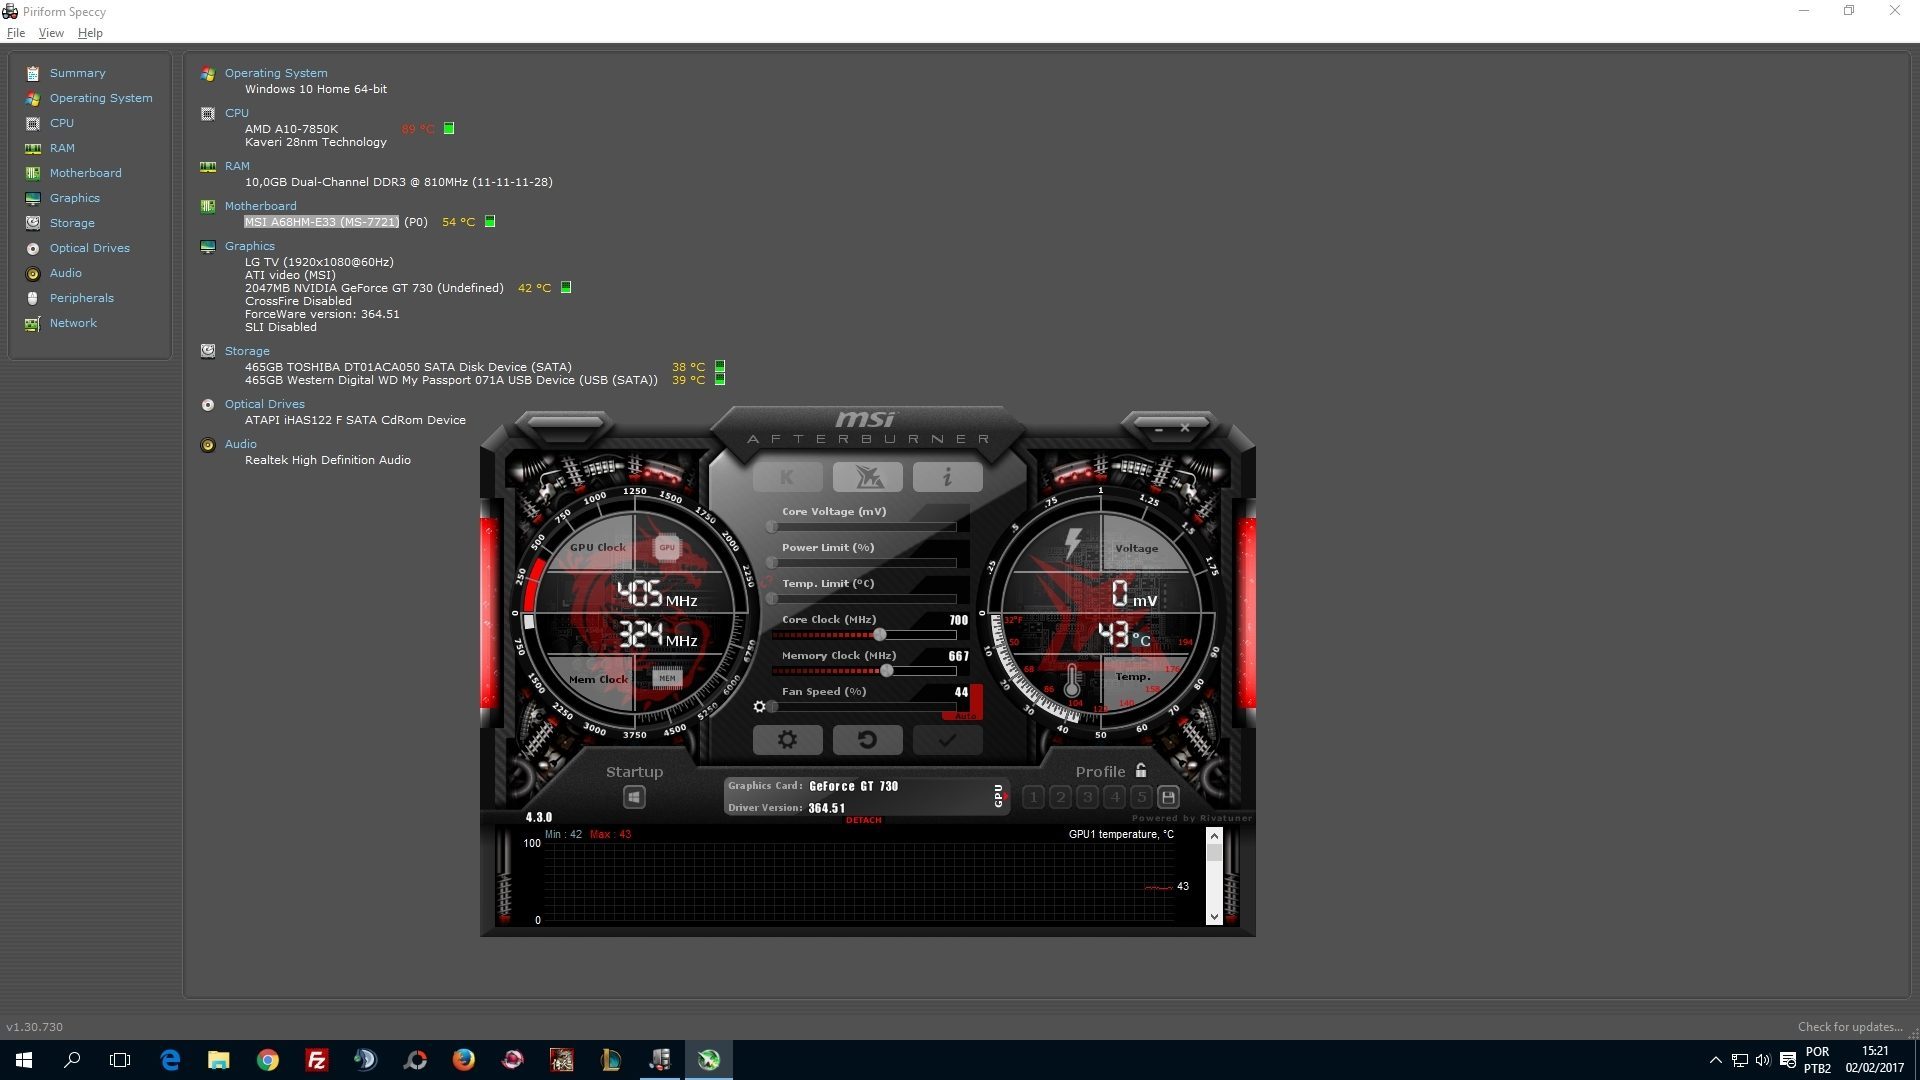Open File Explorer from the taskbar

(x=218, y=1060)
